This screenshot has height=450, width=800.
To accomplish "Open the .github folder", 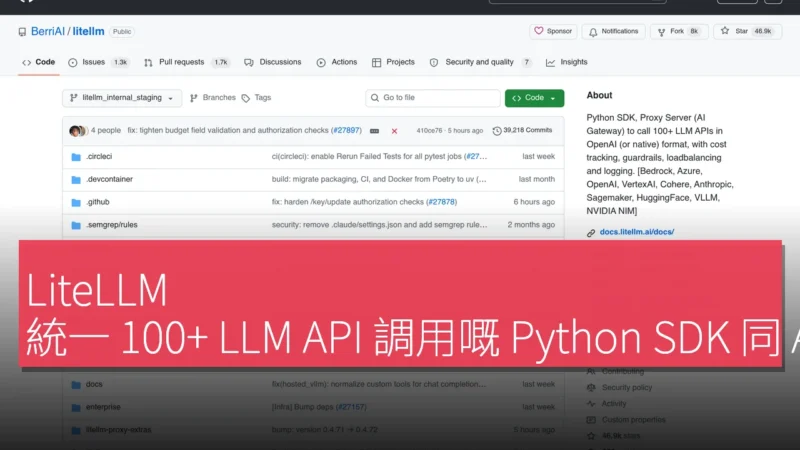I will [97, 202].
